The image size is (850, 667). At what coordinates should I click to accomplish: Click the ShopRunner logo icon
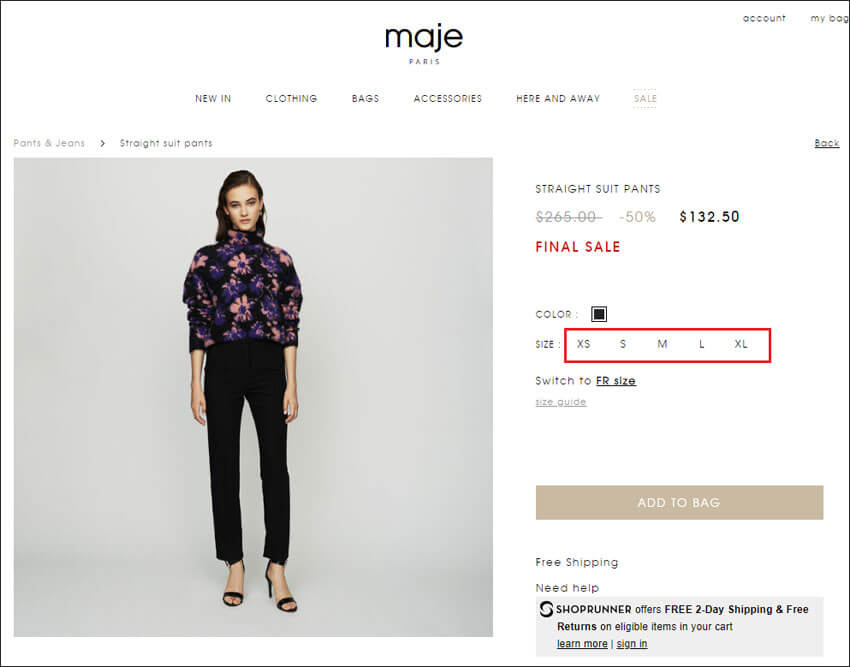point(546,609)
